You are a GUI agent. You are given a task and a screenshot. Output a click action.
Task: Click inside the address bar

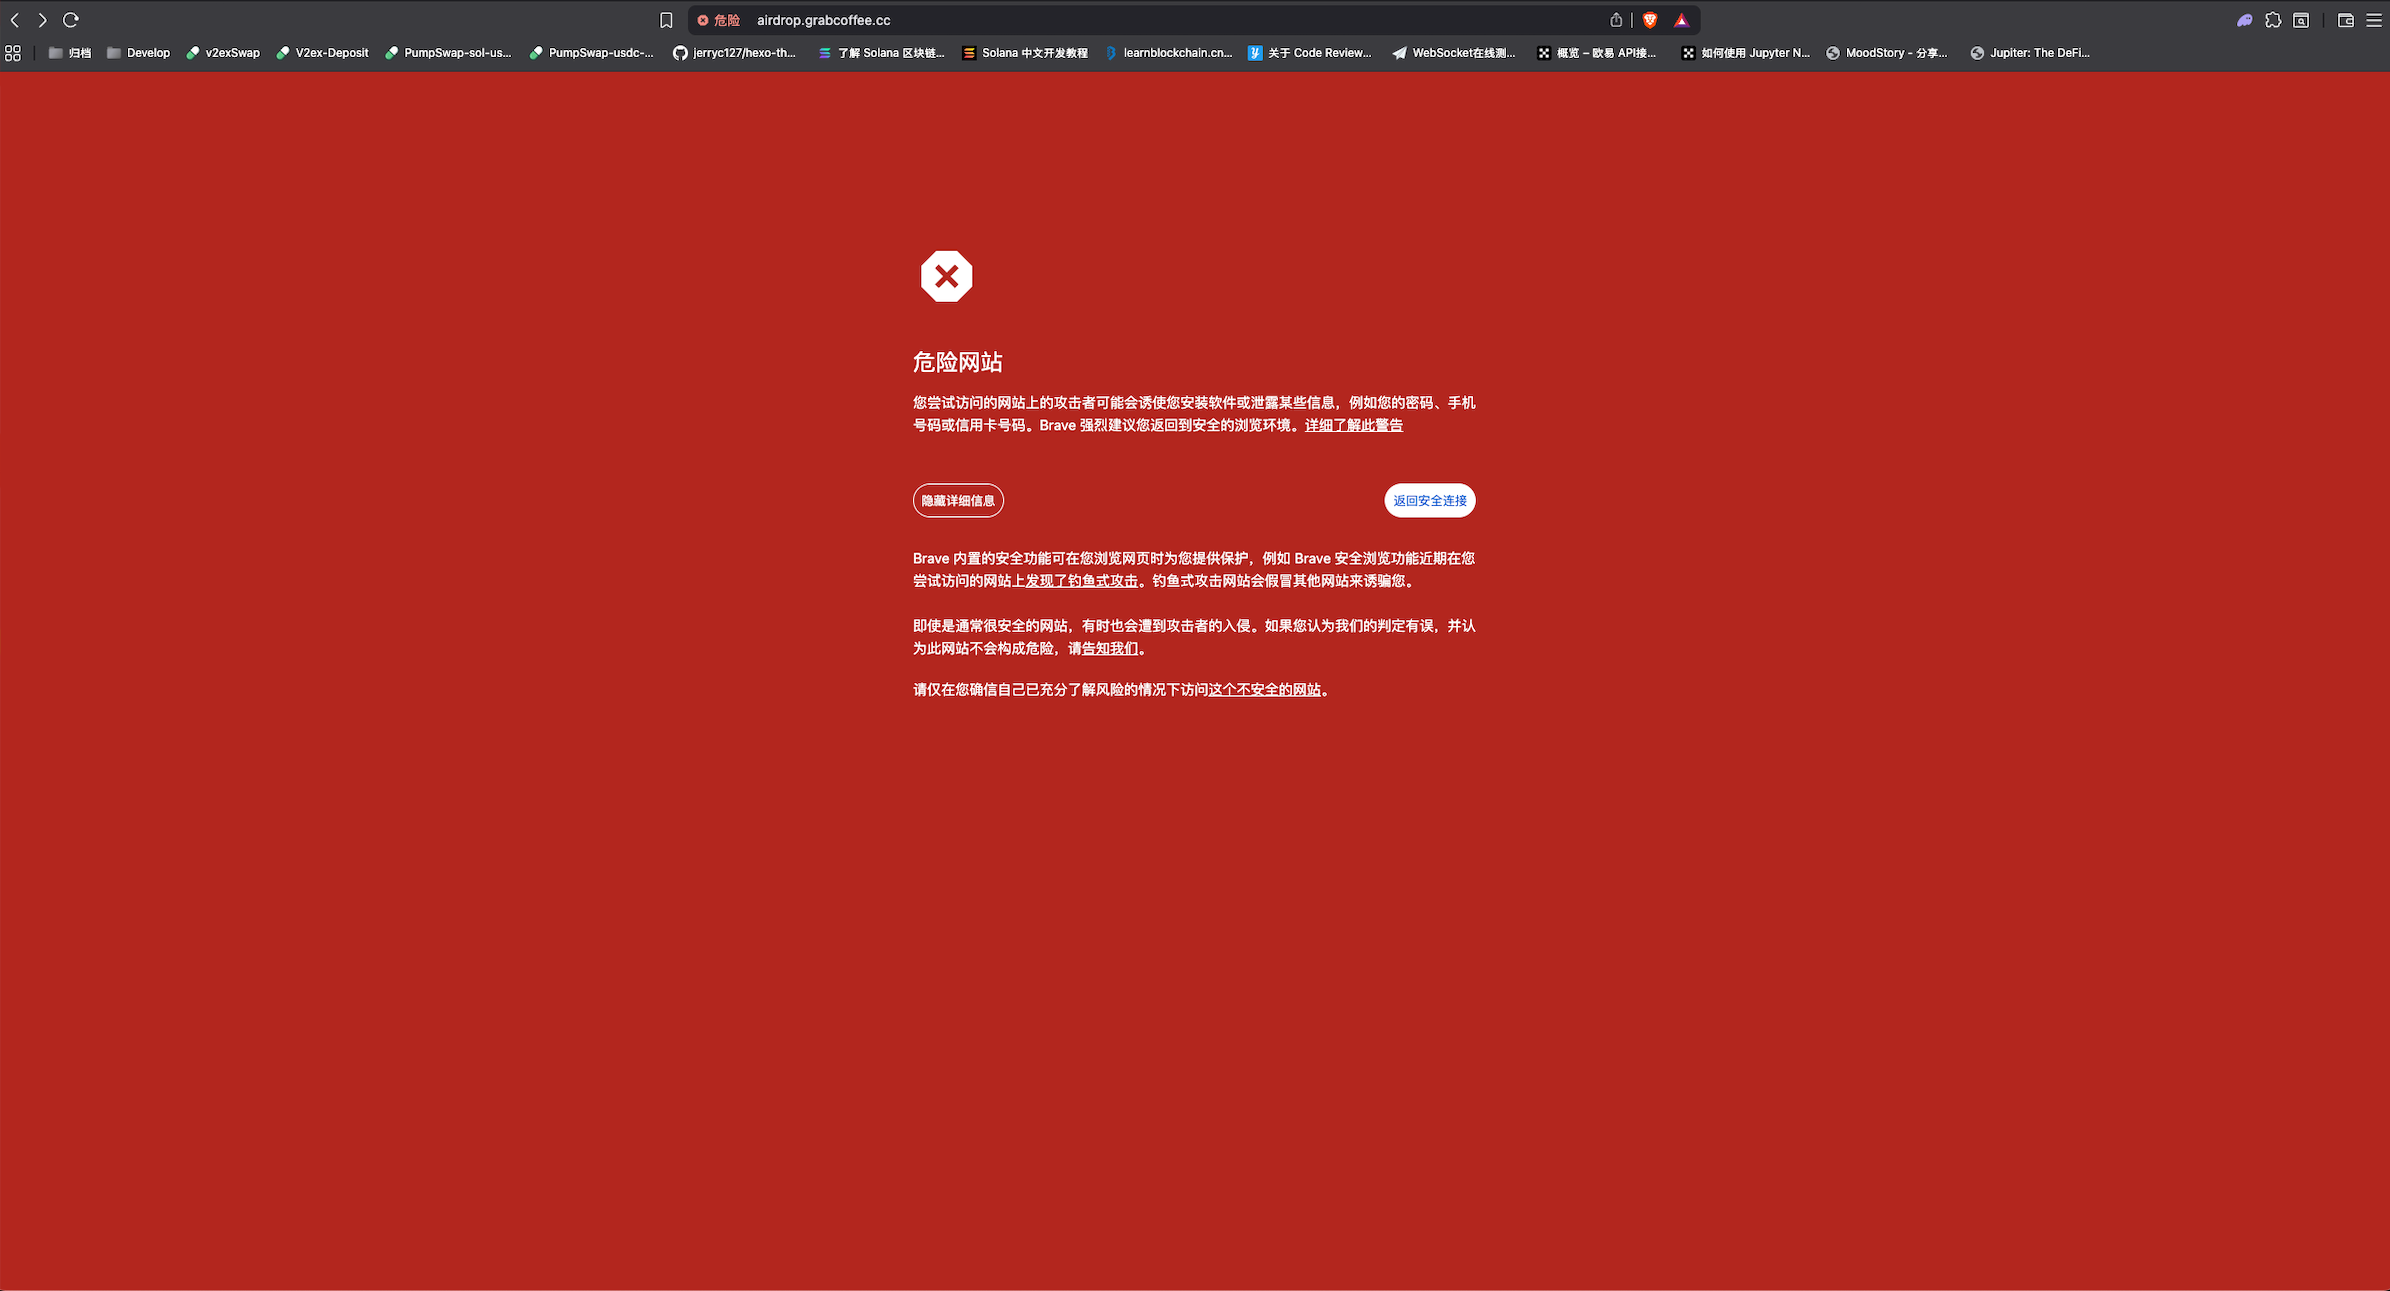tap(1000, 19)
